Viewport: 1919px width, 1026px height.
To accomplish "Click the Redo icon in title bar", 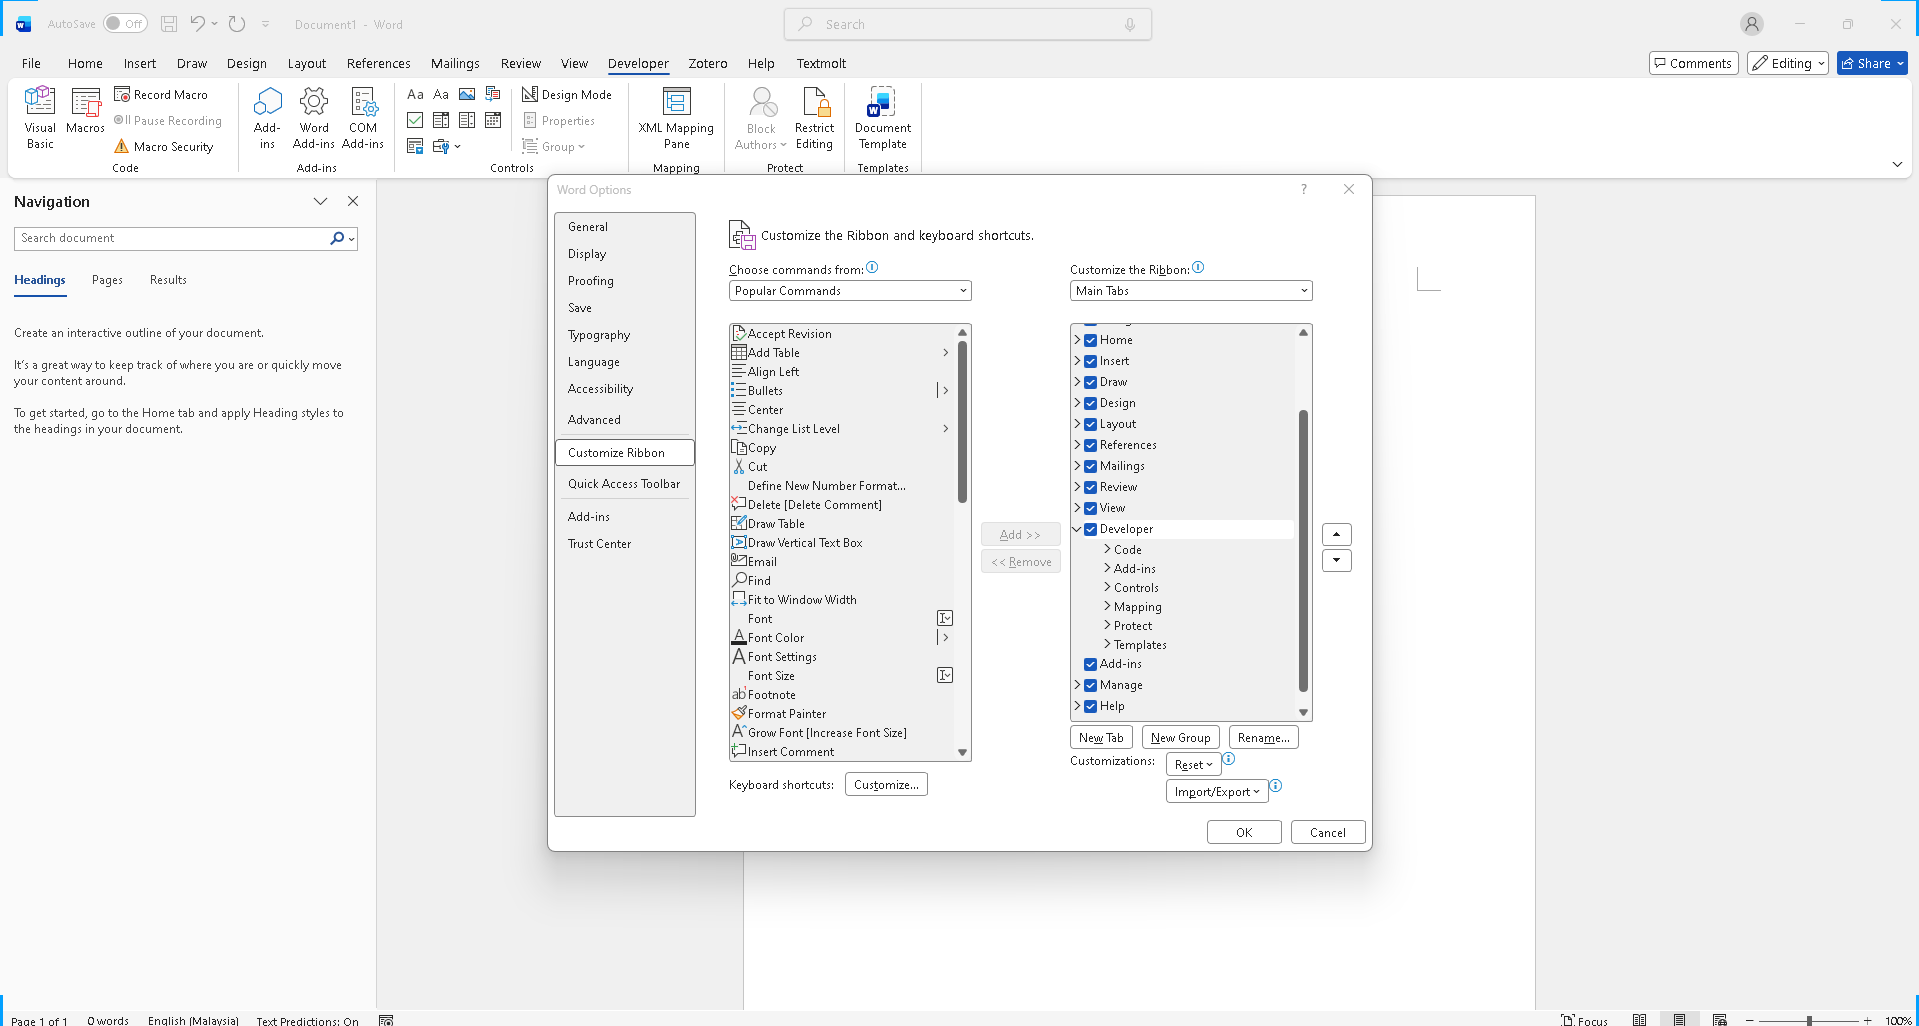I will click(x=237, y=24).
